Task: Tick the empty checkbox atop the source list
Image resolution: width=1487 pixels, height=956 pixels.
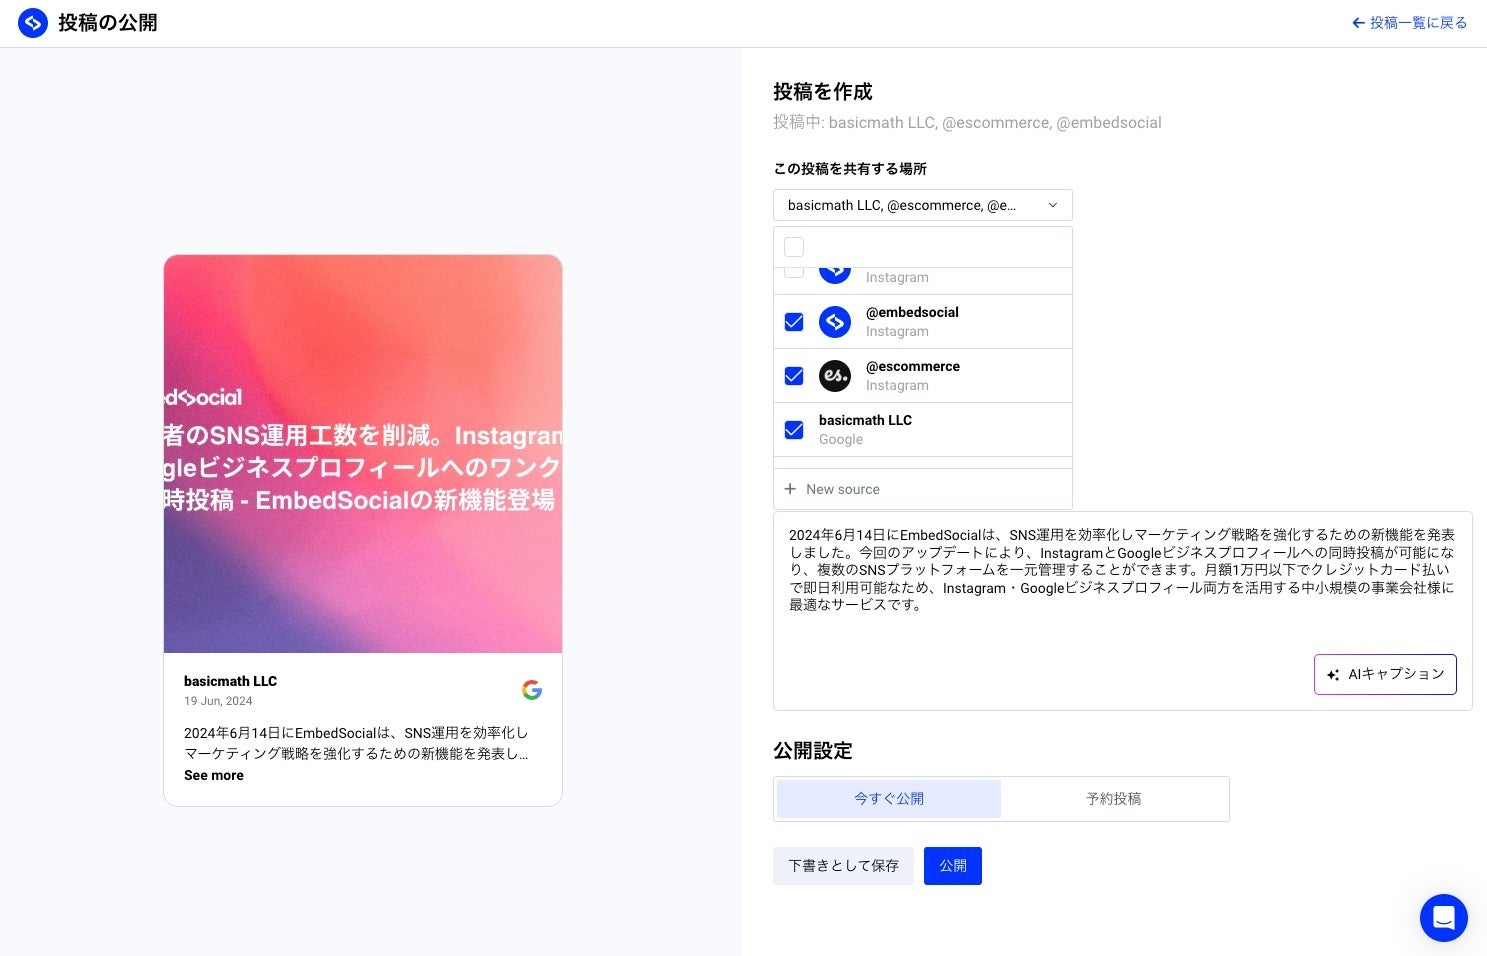Action: pos(794,247)
